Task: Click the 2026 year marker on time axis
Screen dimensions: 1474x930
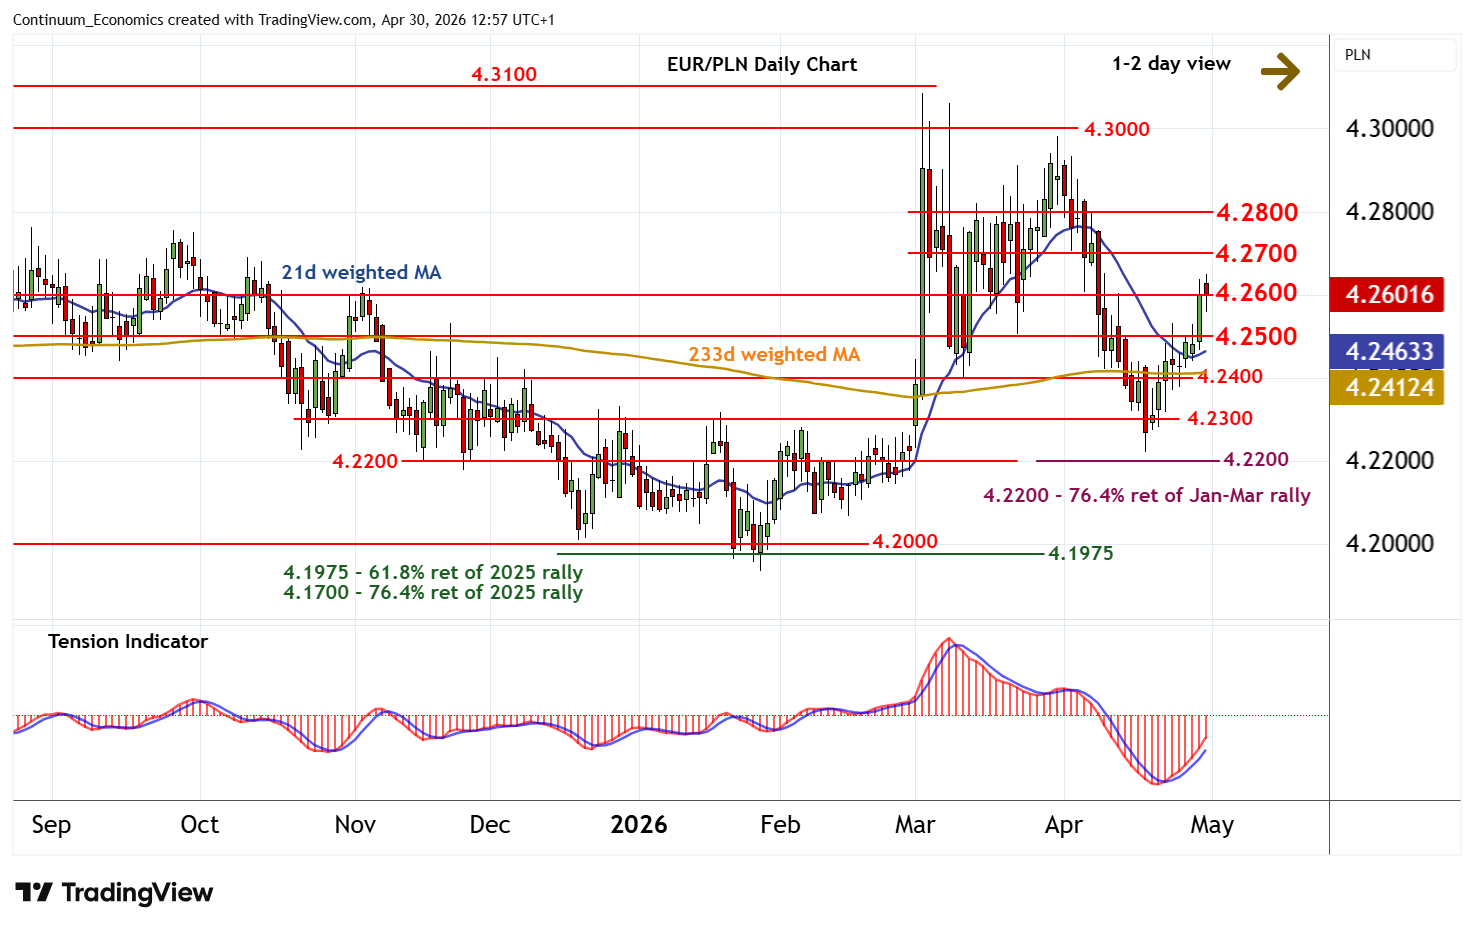Action: (638, 824)
